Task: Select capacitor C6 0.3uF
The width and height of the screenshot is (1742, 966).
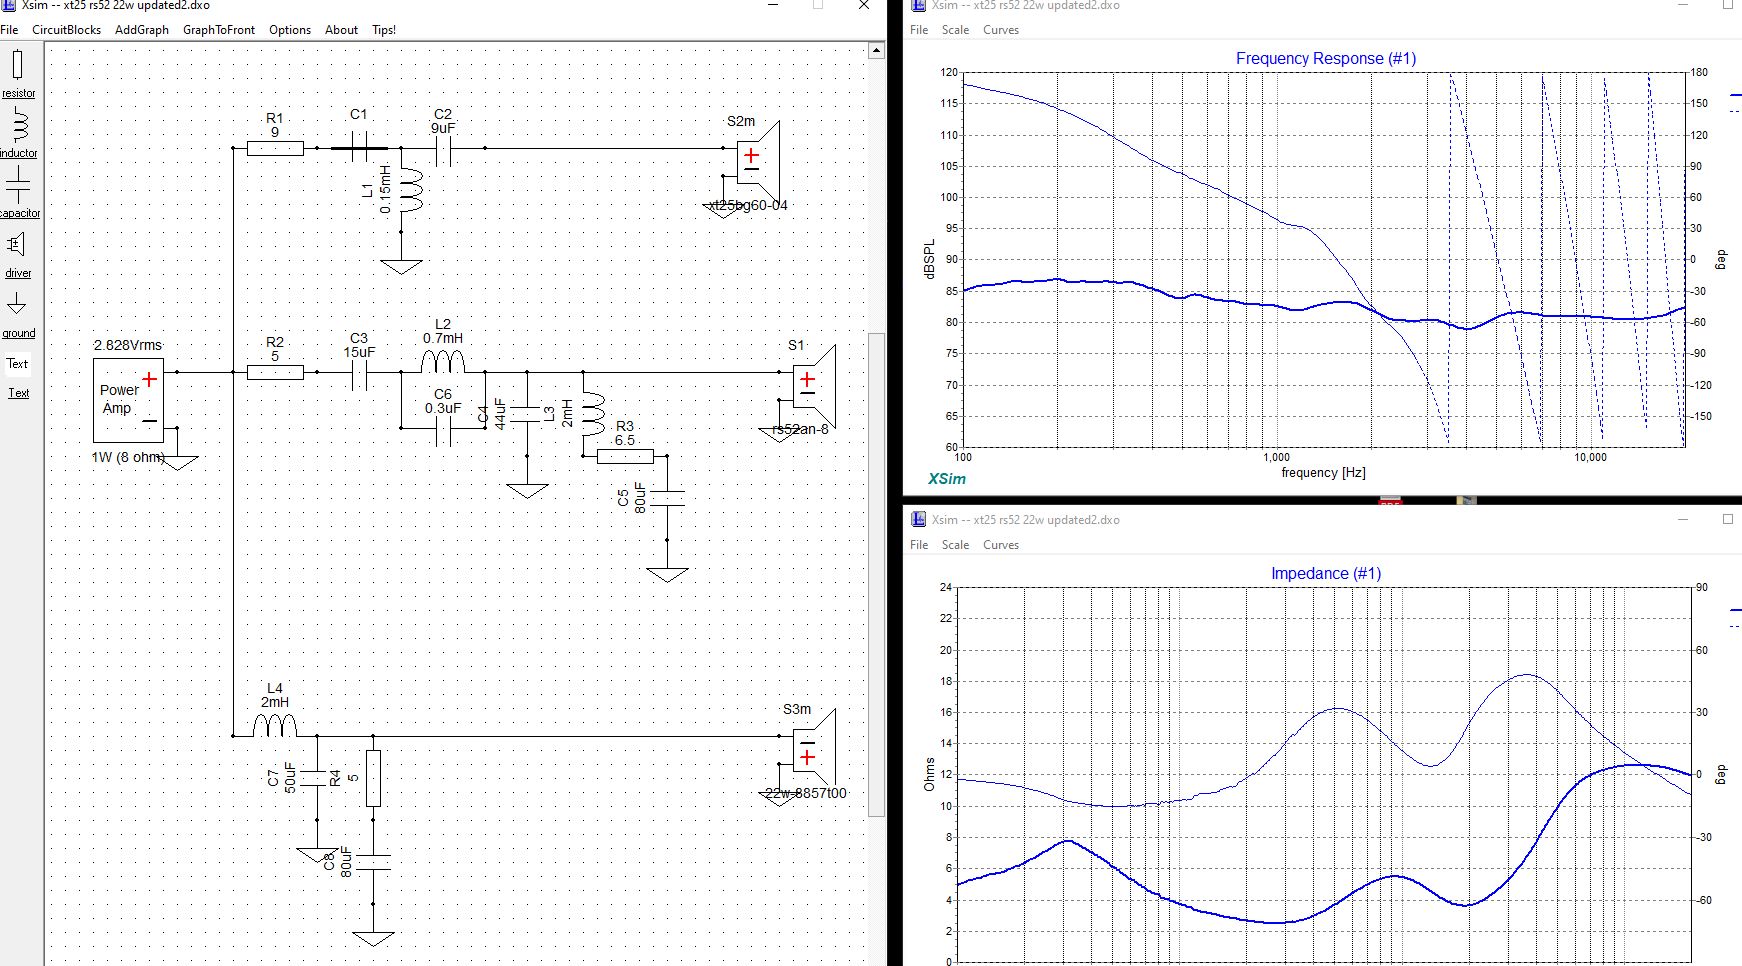Action: (443, 430)
